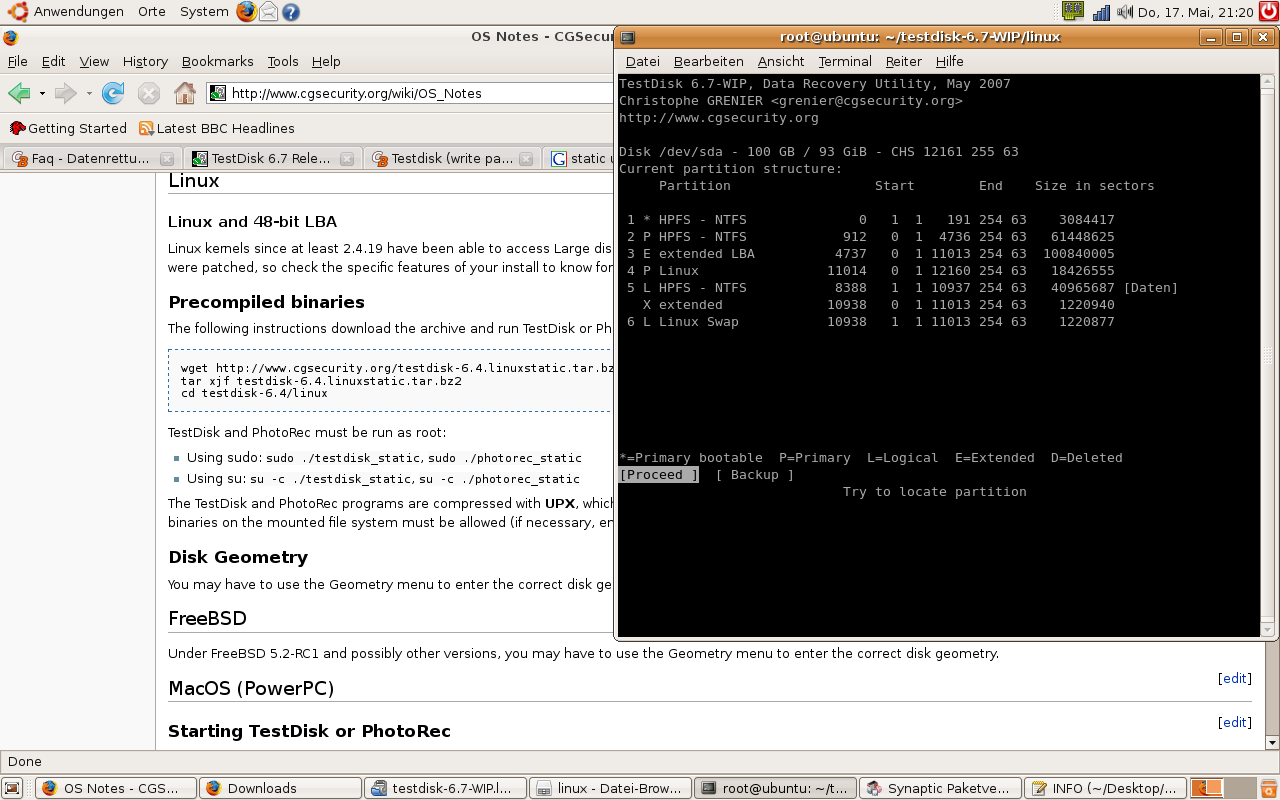The width and height of the screenshot is (1280, 800).
Task: Click edit link beside Starting TestDisk heading
Action: [1234, 722]
